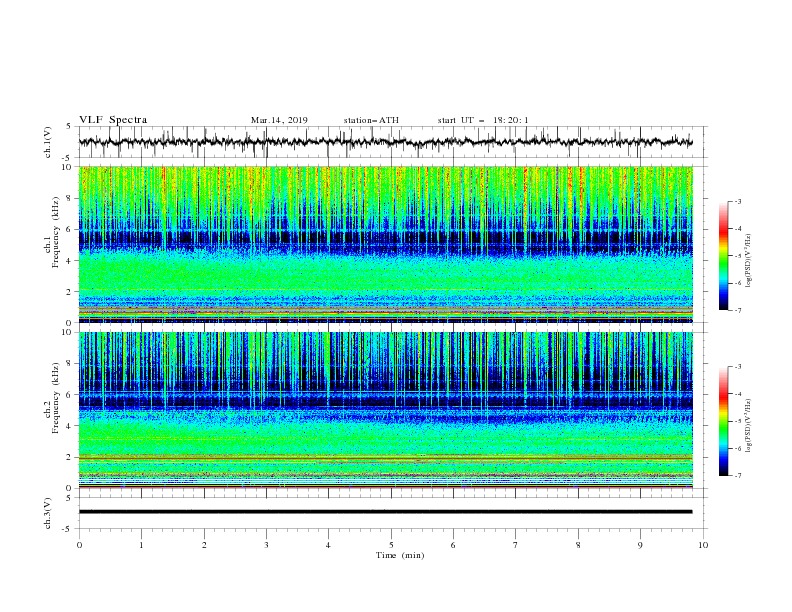
Task: Click the "6" tick on time axis
Action: click(453, 545)
